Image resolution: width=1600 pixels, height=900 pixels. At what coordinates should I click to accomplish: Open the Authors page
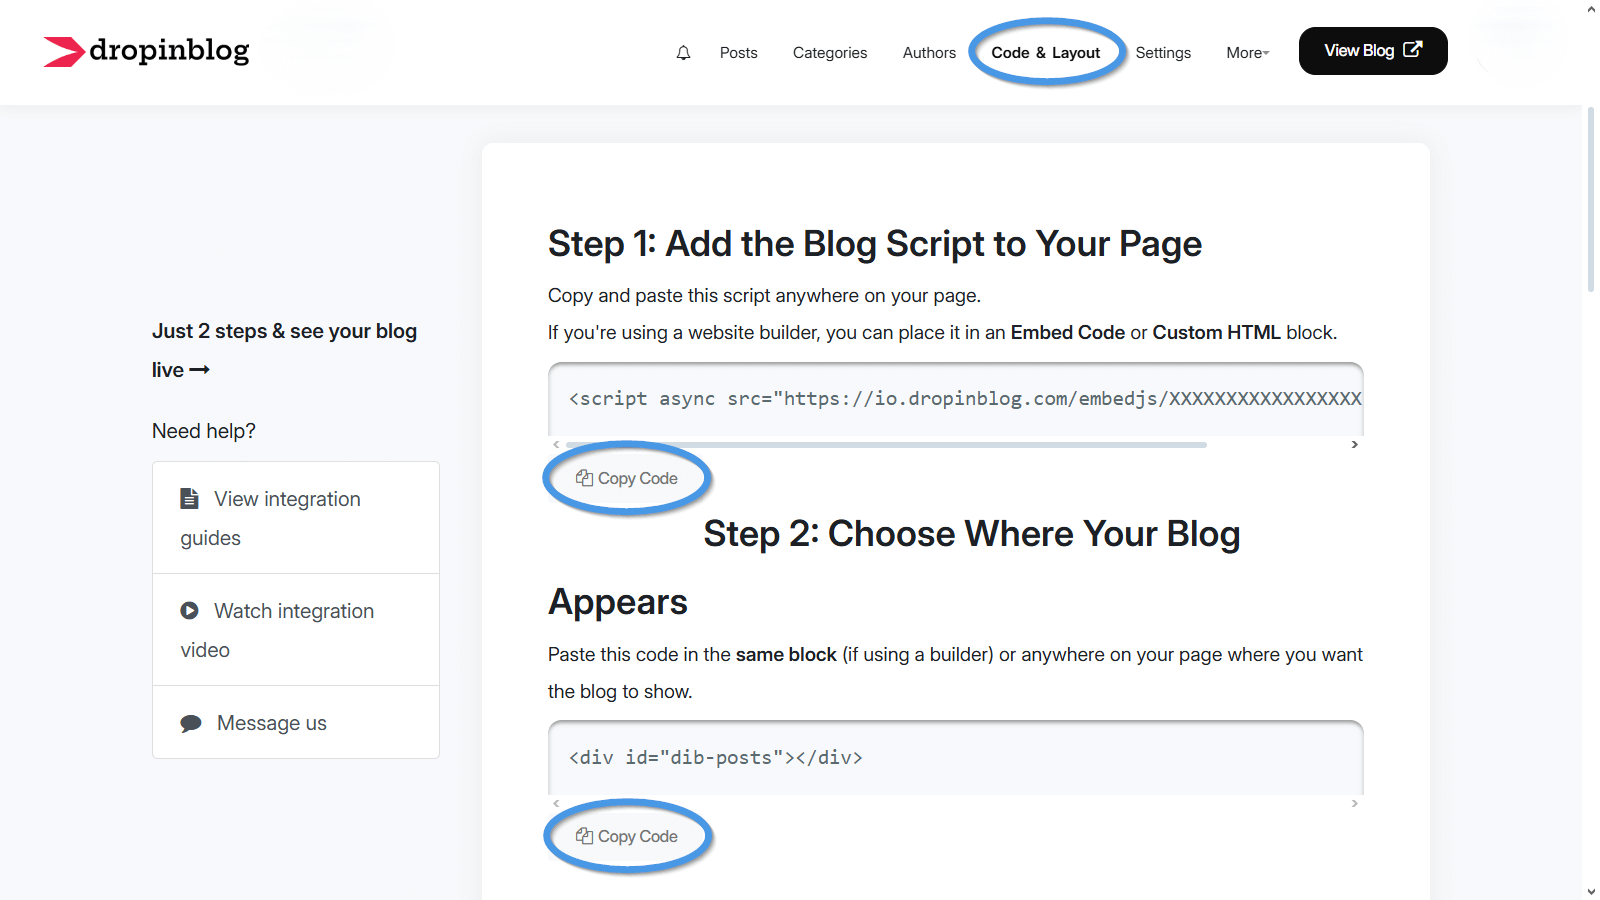coord(929,53)
